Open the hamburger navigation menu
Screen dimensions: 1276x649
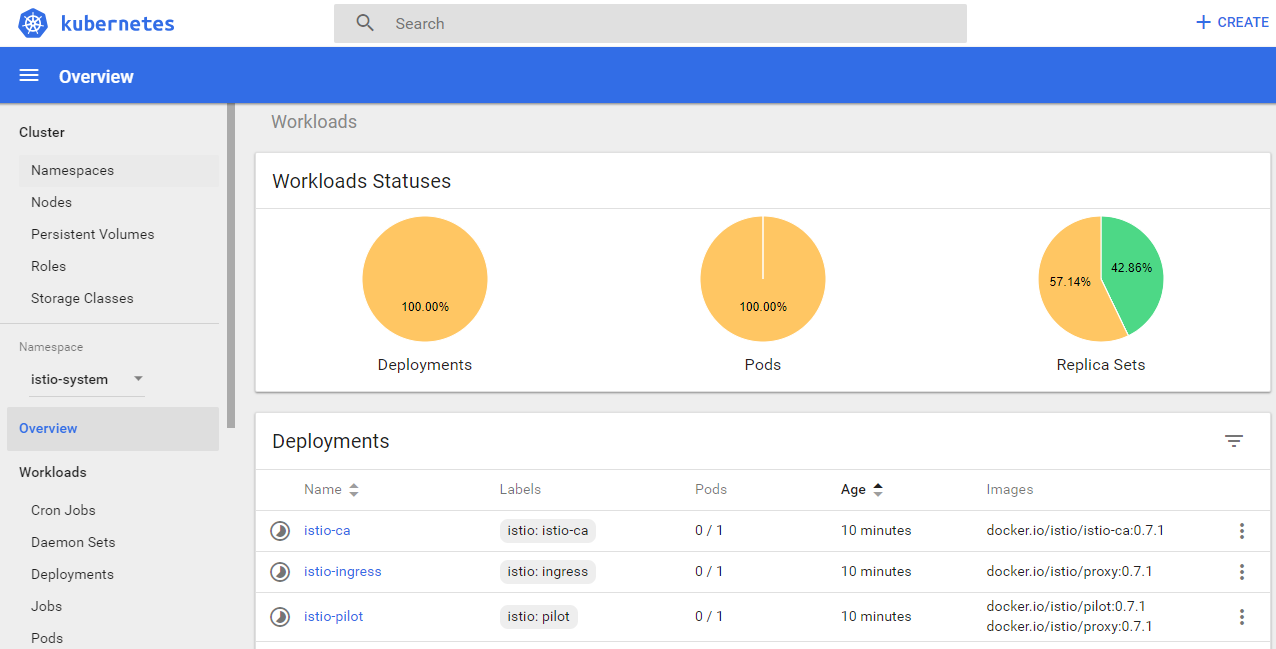pos(29,76)
